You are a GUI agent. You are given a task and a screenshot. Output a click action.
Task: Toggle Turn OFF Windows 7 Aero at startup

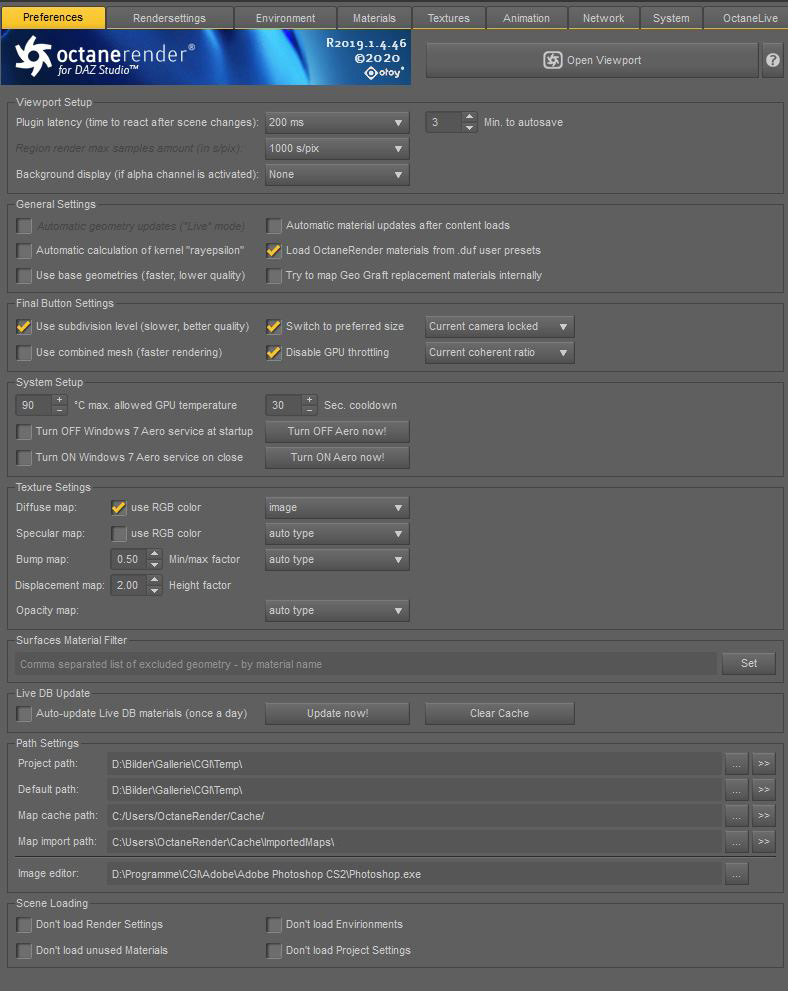coord(24,432)
